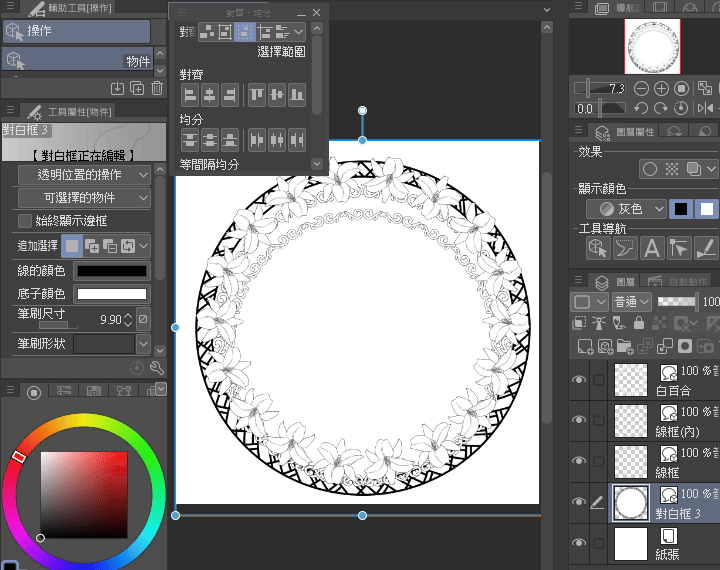Toggle lock box of 白百合 layer

click(x=599, y=380)
